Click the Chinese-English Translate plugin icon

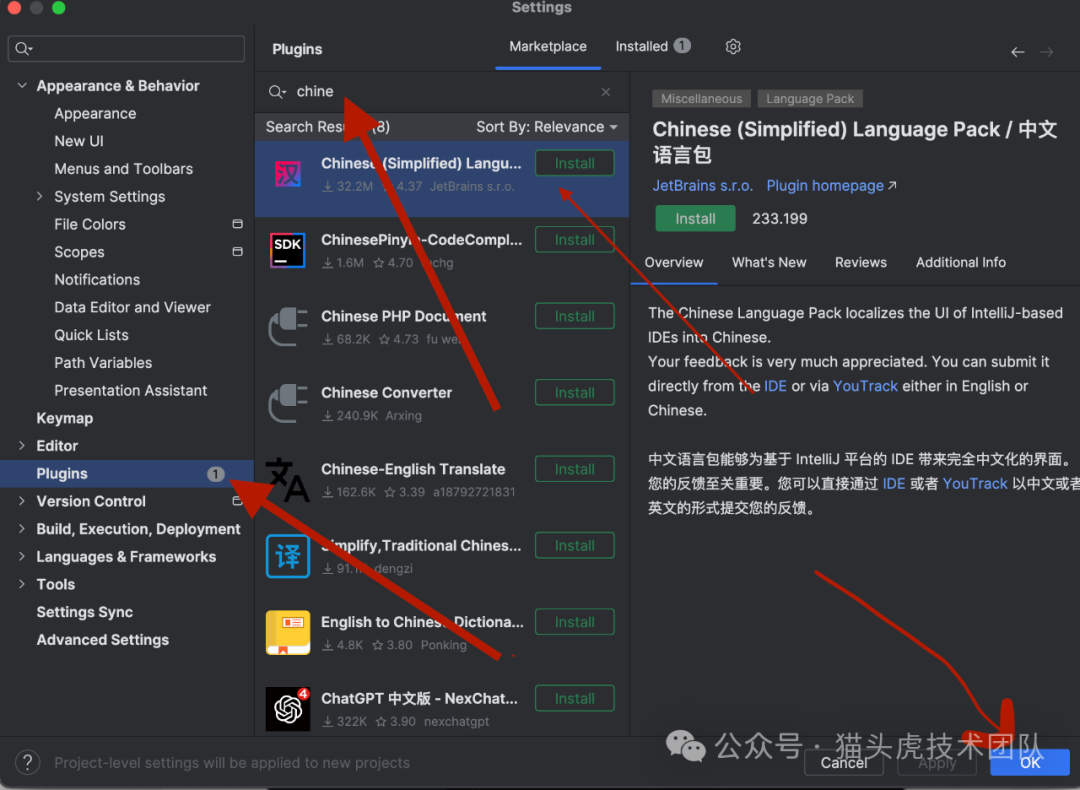(x=288, y=480)
